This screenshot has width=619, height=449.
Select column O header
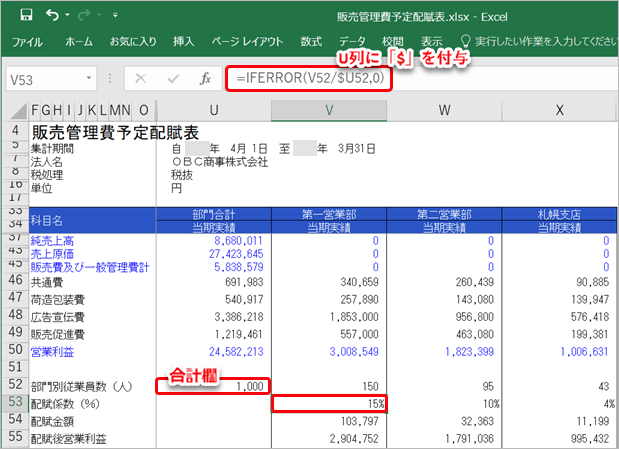[x=144, y=110]
